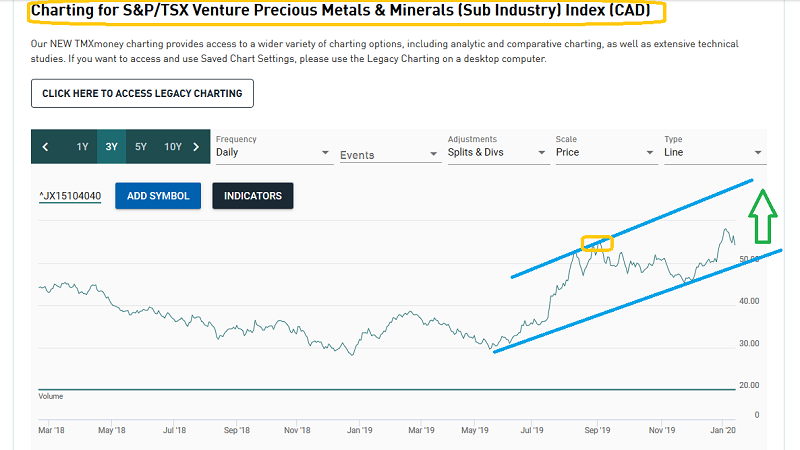800x450 pixels.
Task: Expand the Events dropdown
Action: click(x=388, y=155)
